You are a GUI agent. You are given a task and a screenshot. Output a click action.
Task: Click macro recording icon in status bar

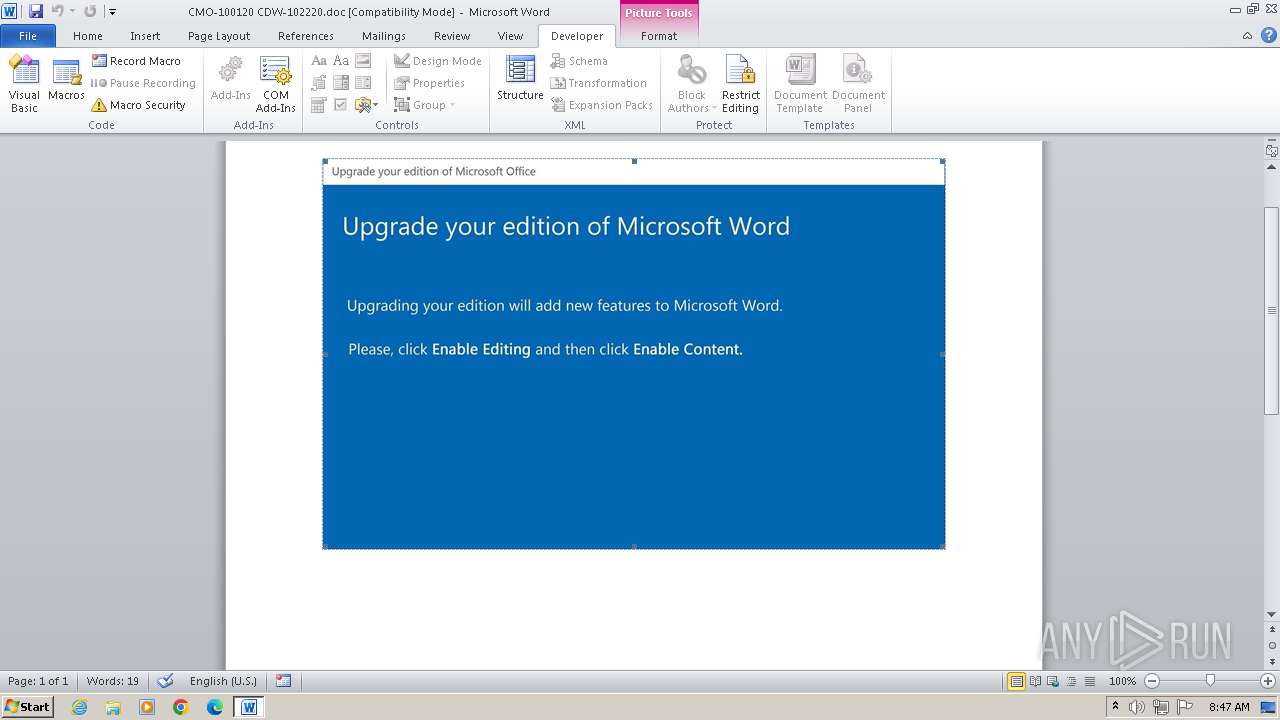pos(284,681)
